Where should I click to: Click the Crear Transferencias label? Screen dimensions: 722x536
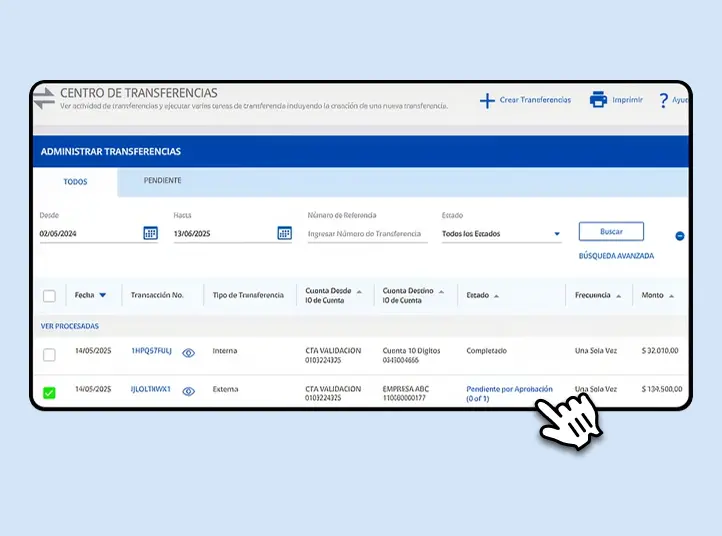(x=535, y=100)
